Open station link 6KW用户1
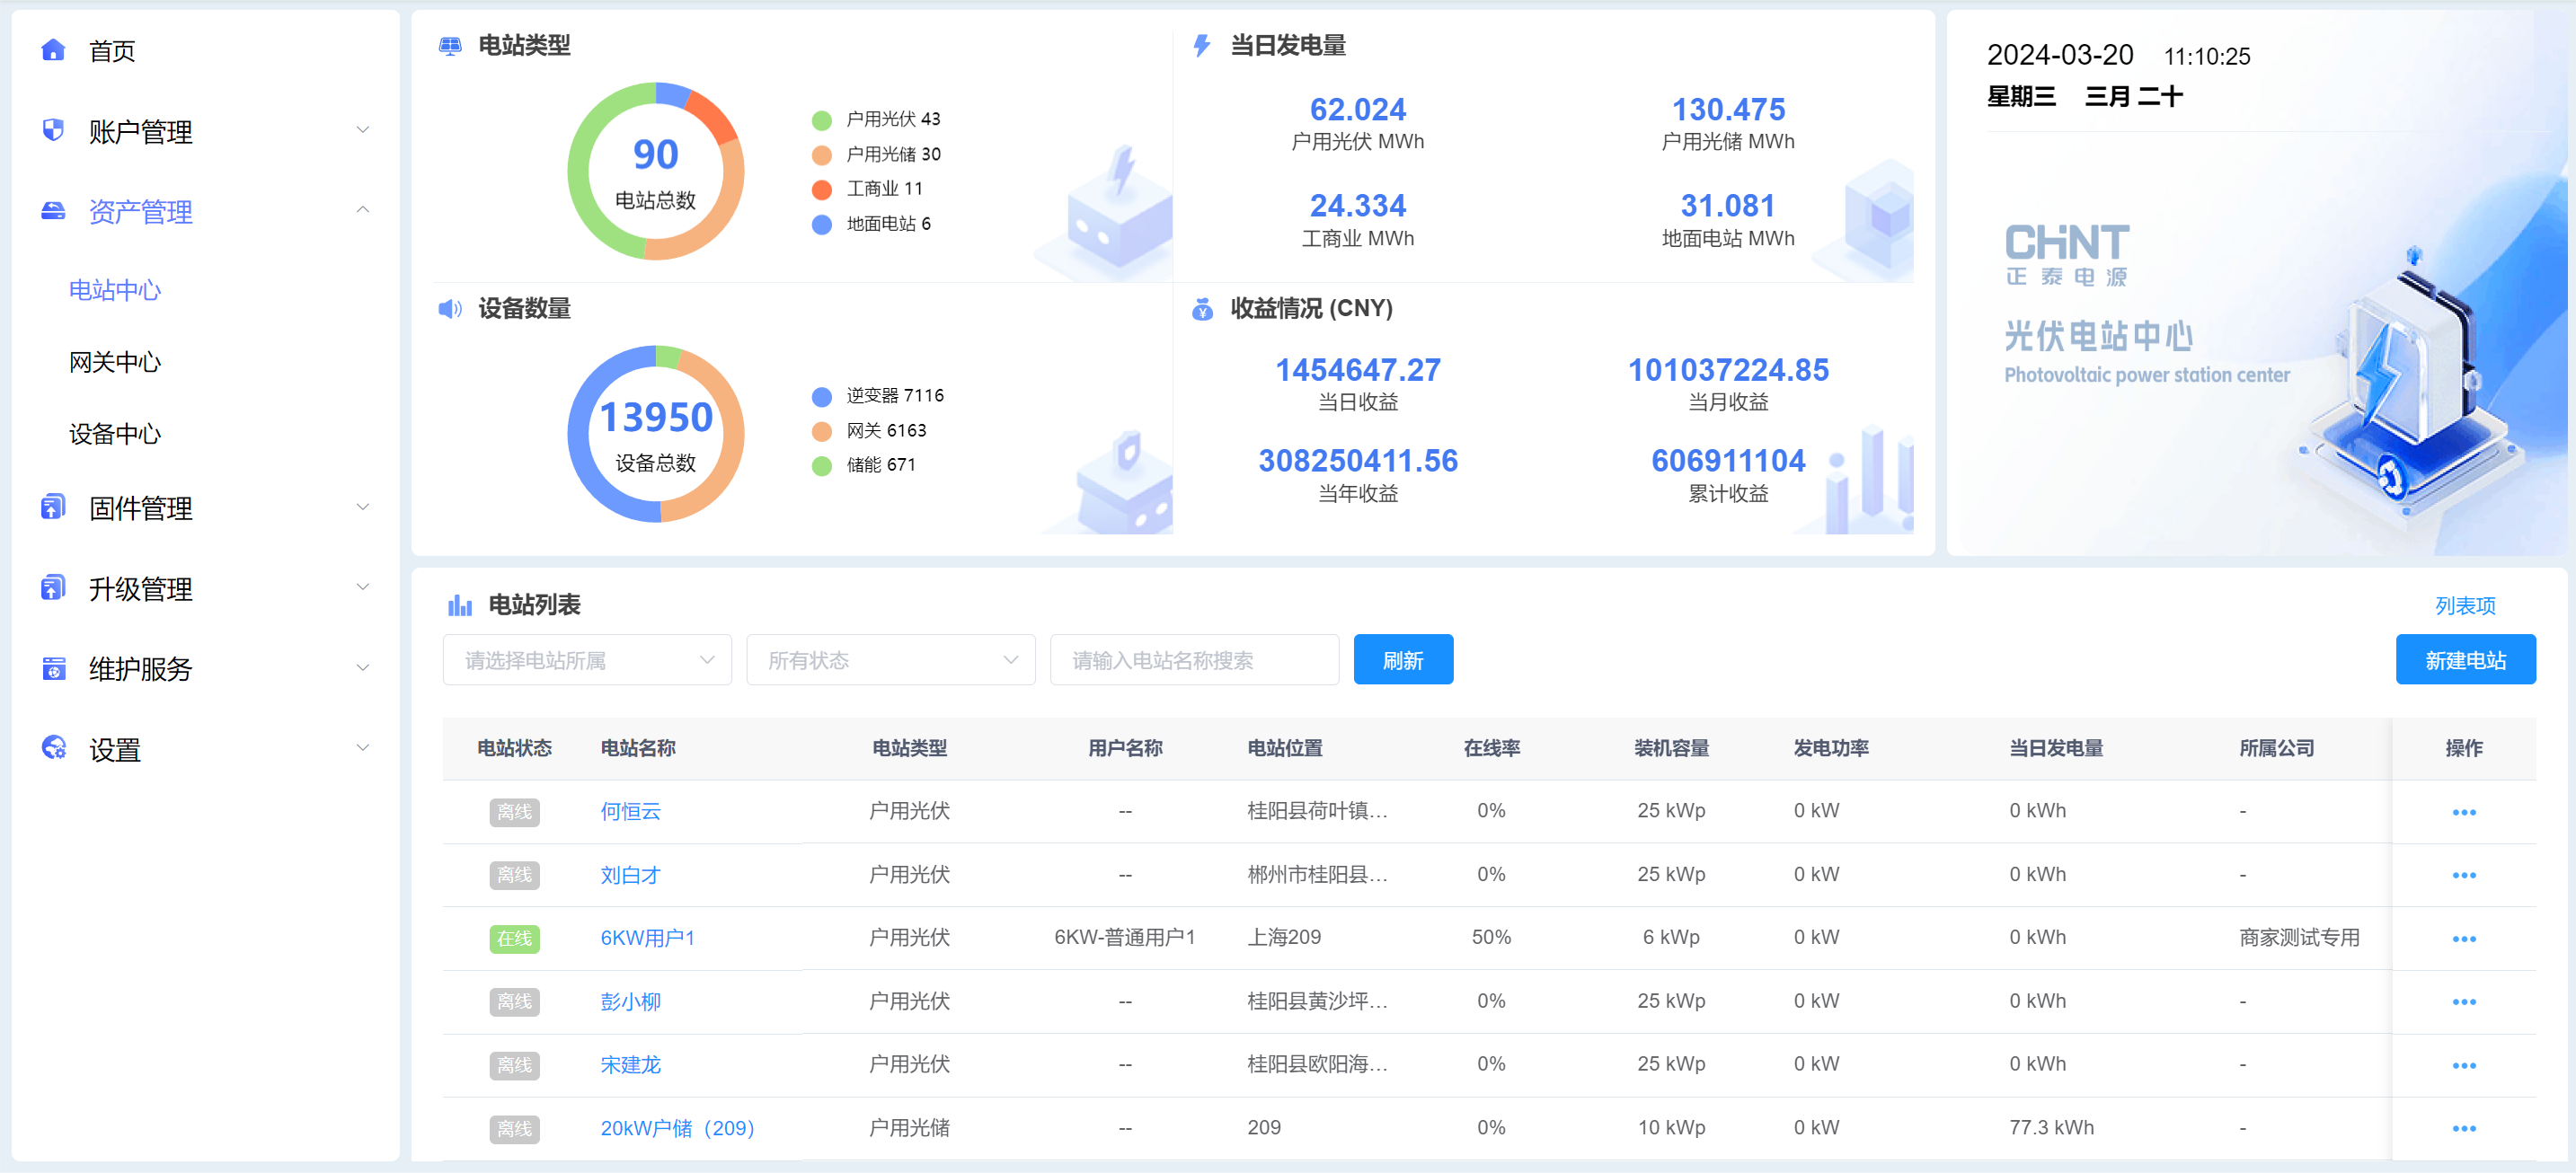This screenshot has width=2576, height=1173. pyautogui.click(x=647, y=938)
